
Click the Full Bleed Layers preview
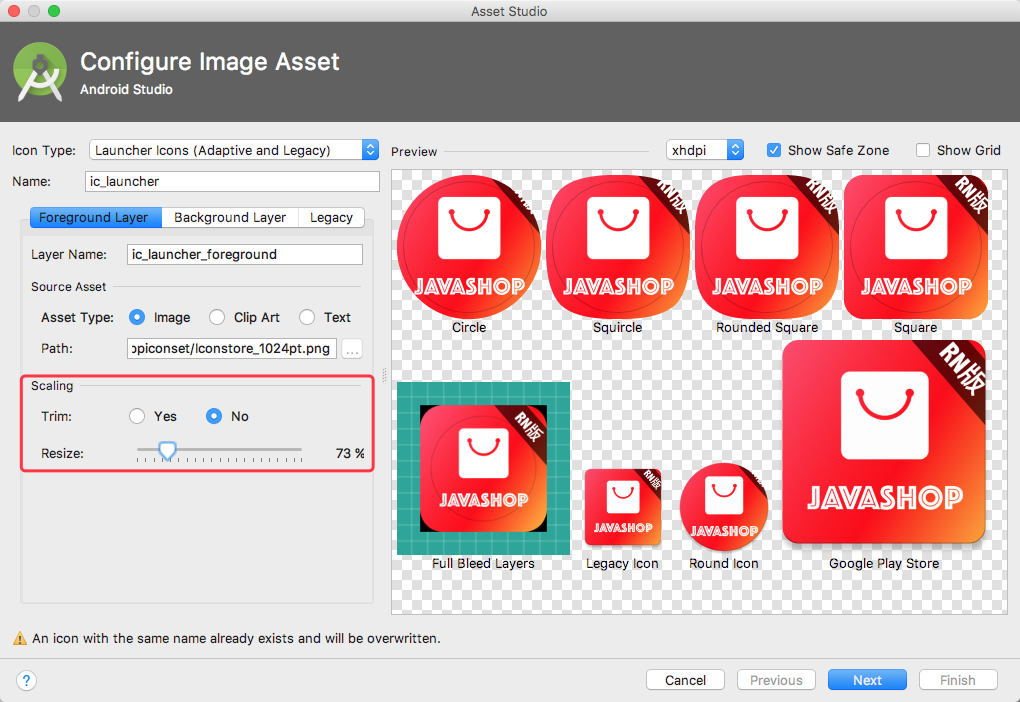(483, 468)
